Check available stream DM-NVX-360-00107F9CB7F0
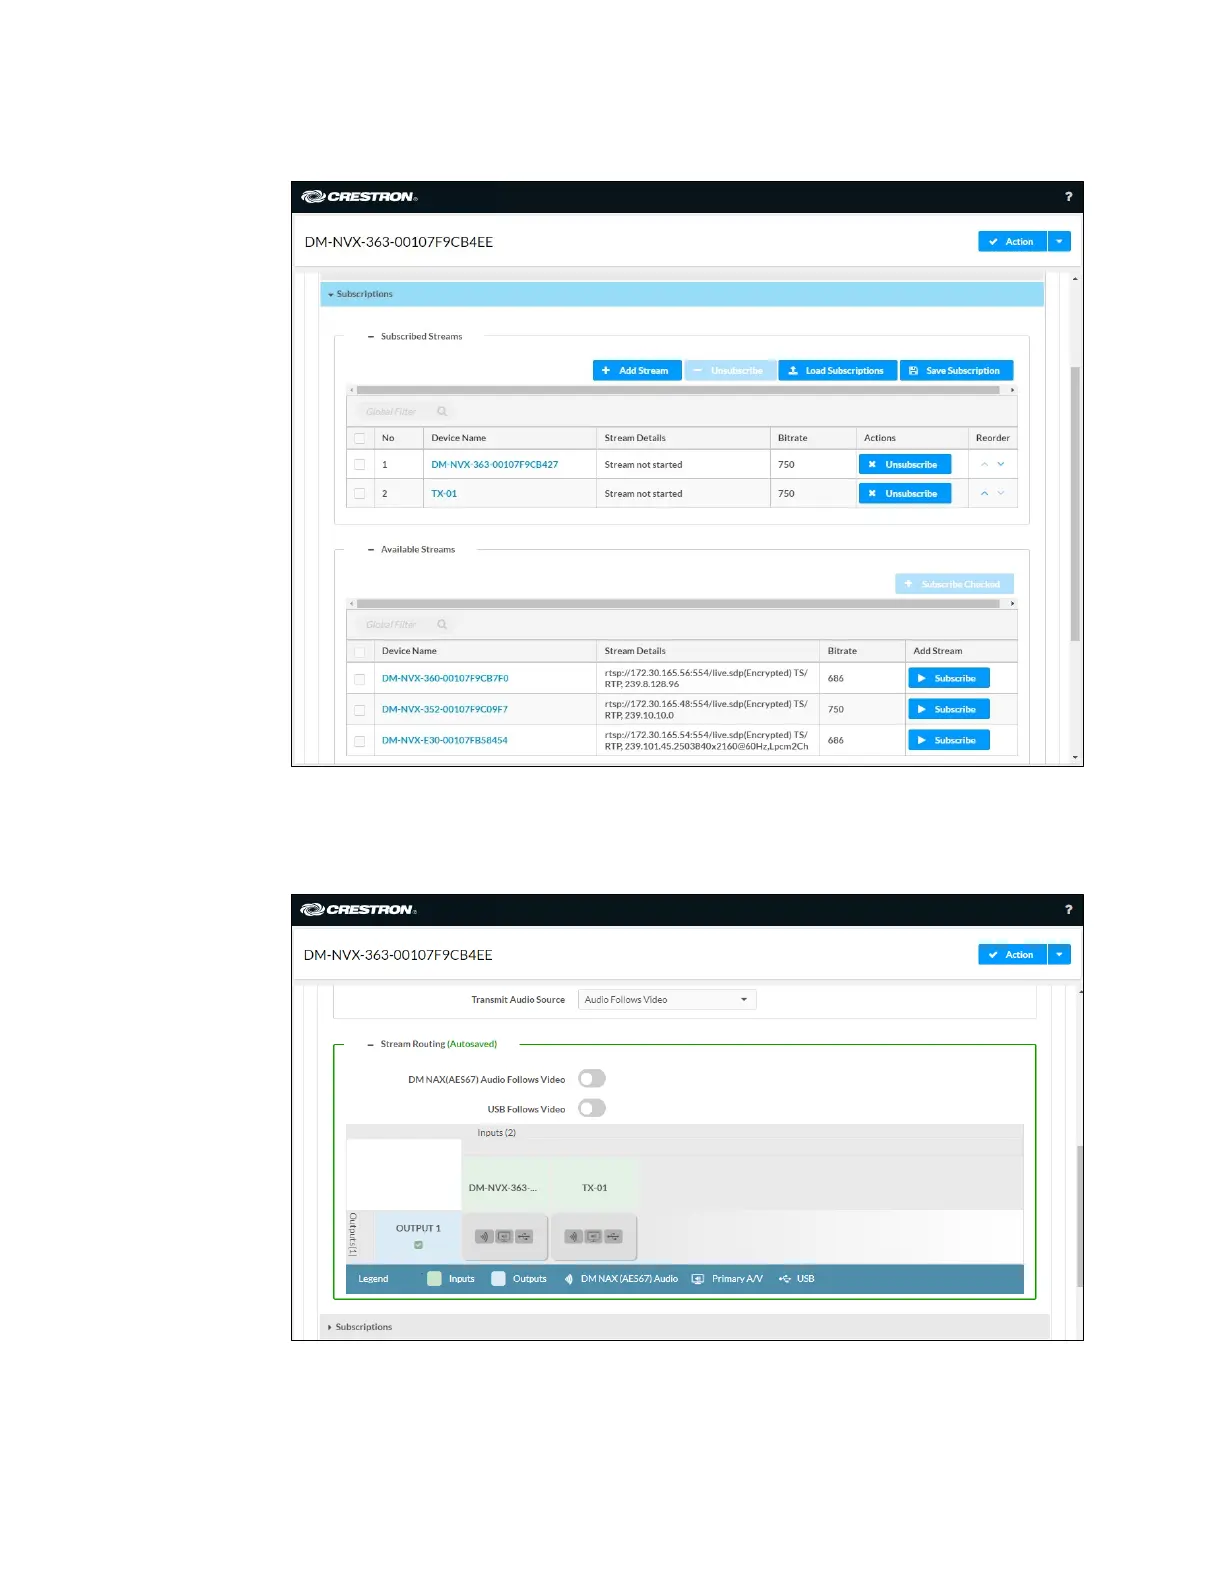Image resolution: width=1224 pixels, height=1584 pixels. 359,679
